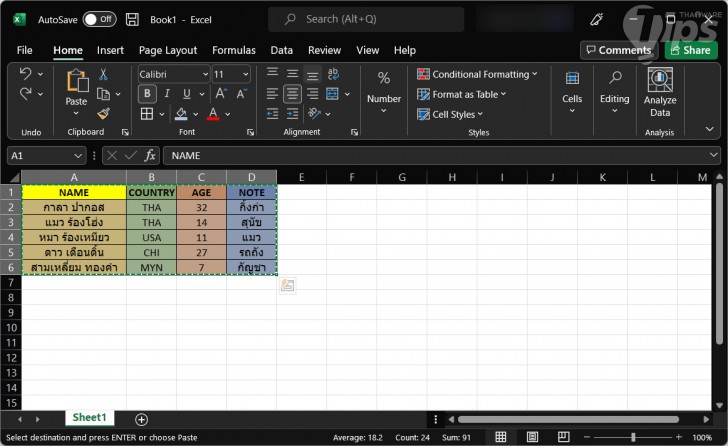Image resolution: width=728 pixels, height=446 pixels.
Task: Top-align cell contents
Action: click(273, 73)
